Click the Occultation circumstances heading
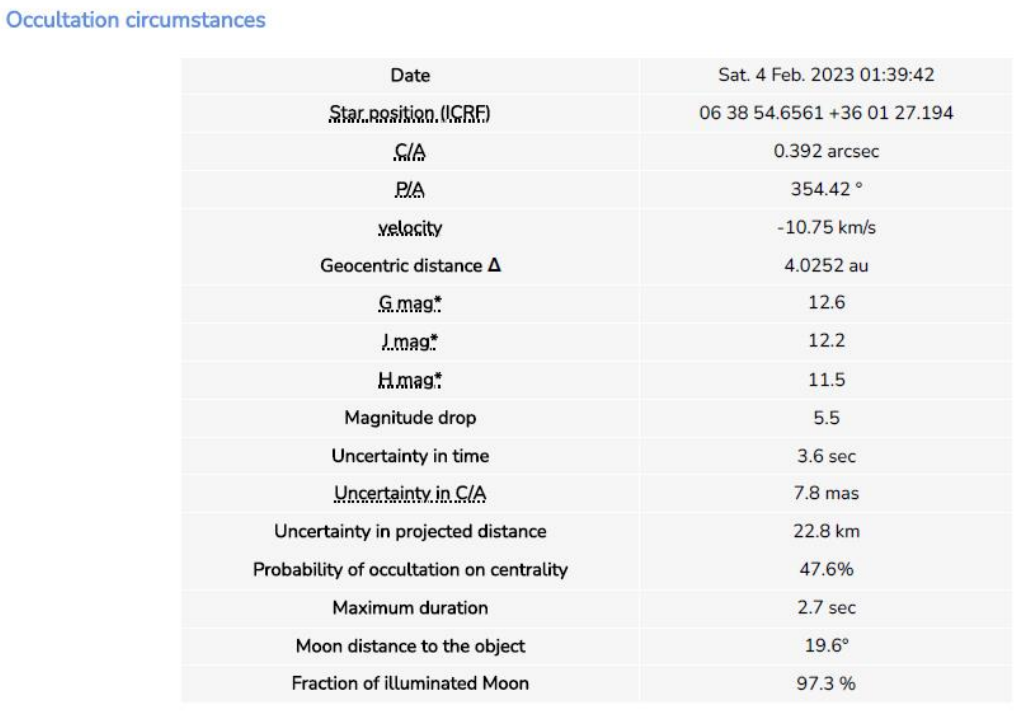The width and height of the screenshot is (1020, 712). click(135, 20)
